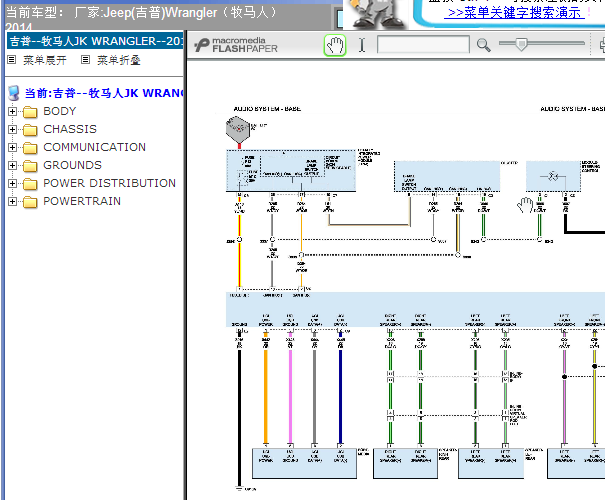Open the BODY tree item label
This screenshot has height=500, width=605.
[60, 111]
